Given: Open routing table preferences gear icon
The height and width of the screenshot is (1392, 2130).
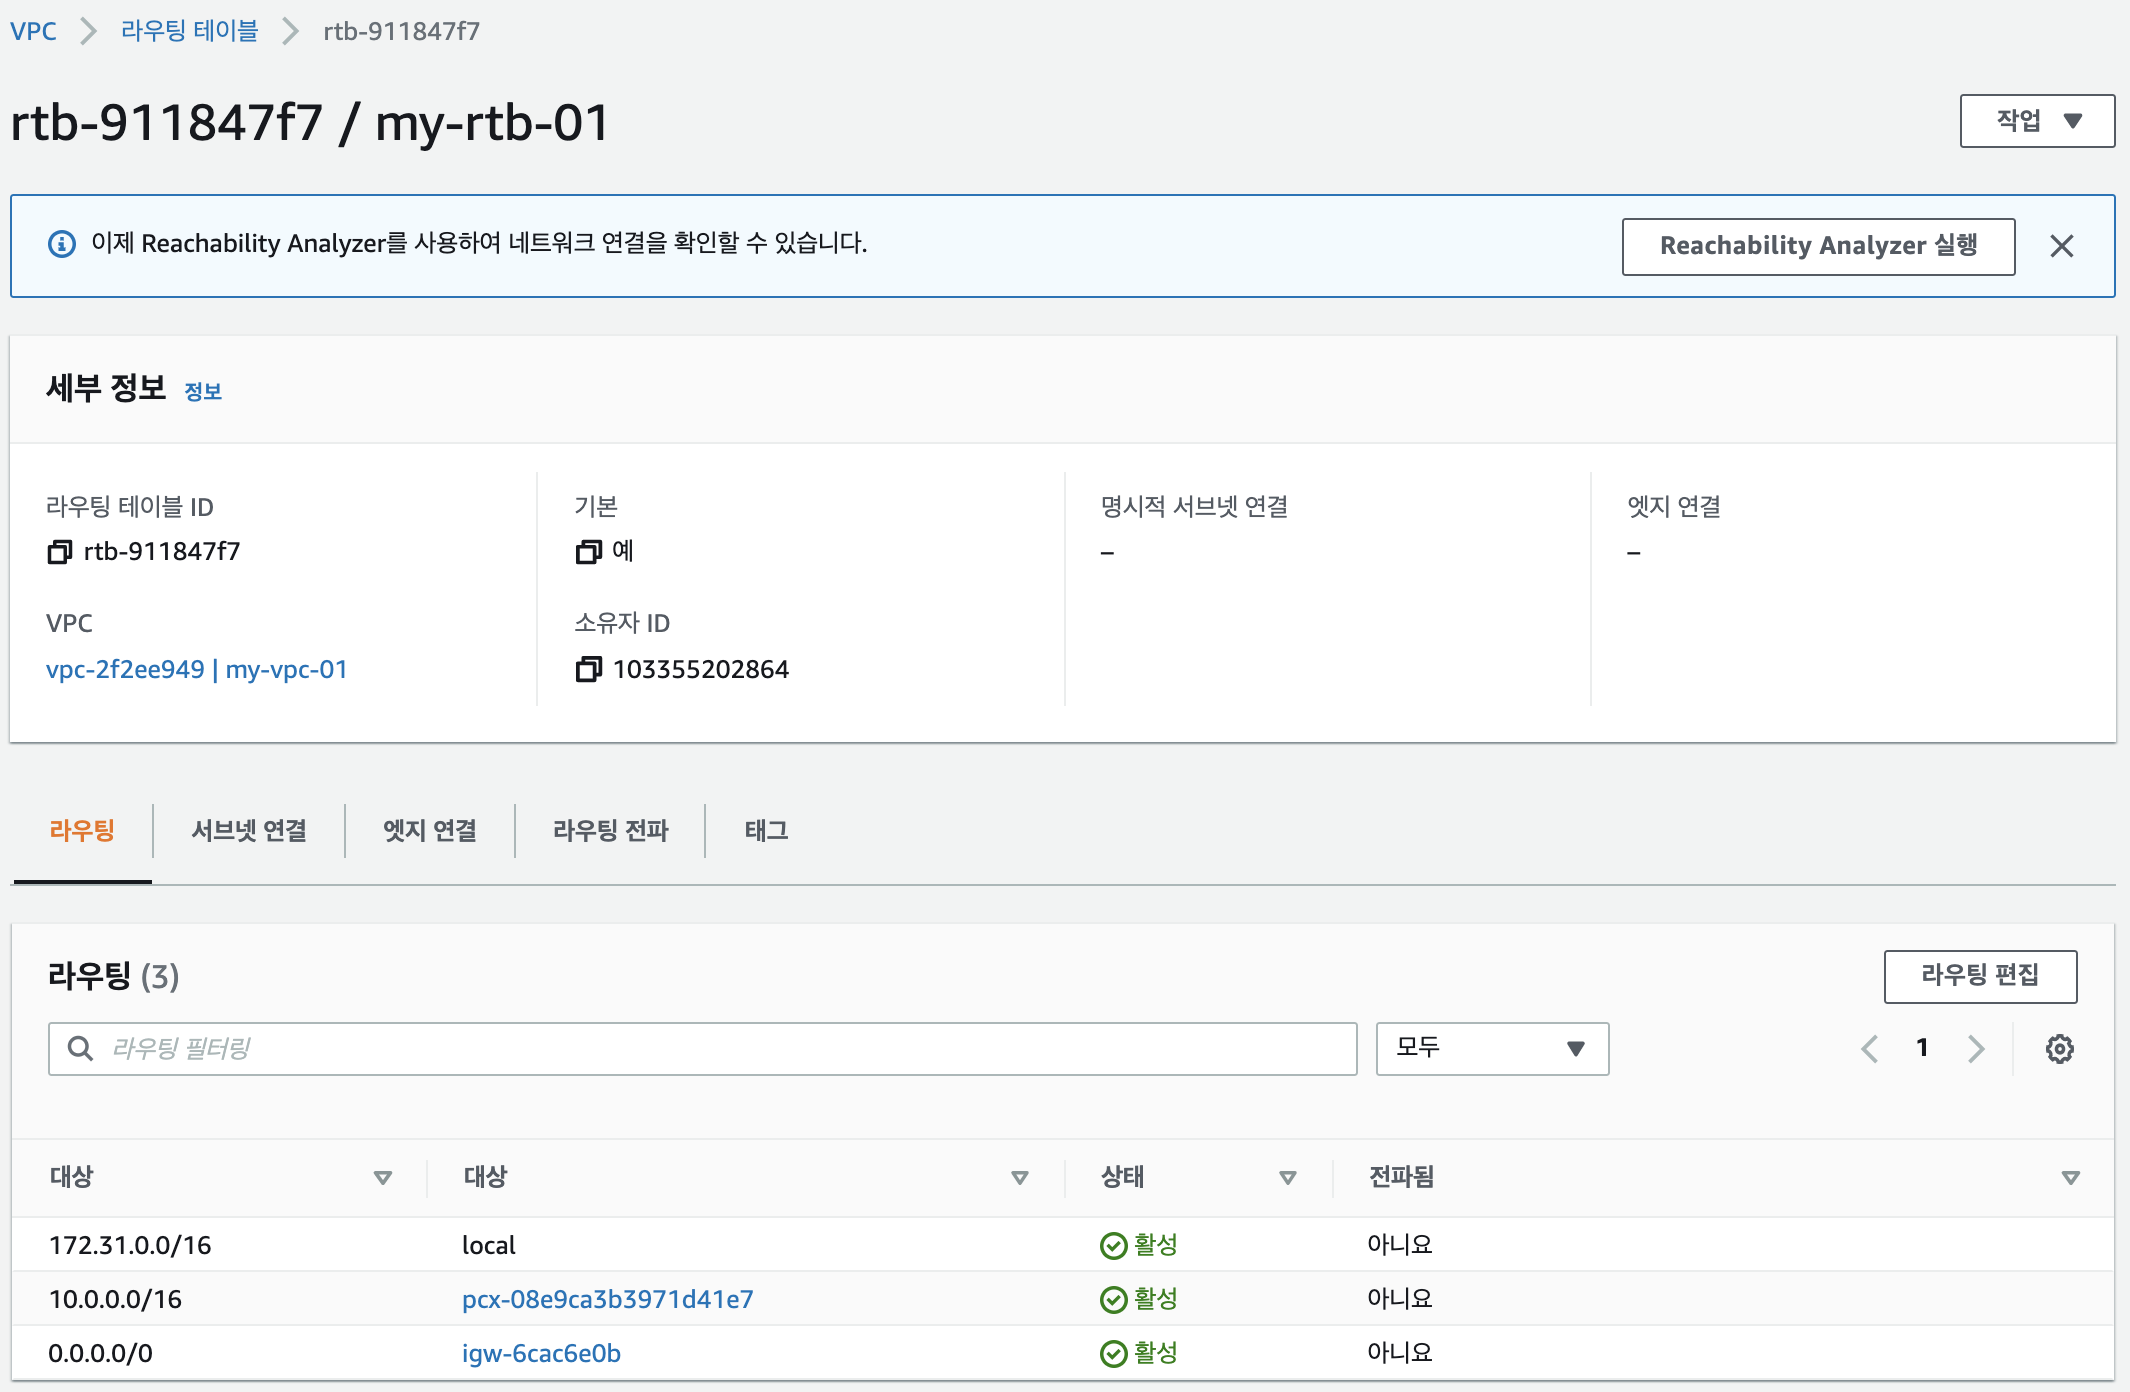Looking at the screenshot, I should pyautogui.click(x=2059, y=1049).
